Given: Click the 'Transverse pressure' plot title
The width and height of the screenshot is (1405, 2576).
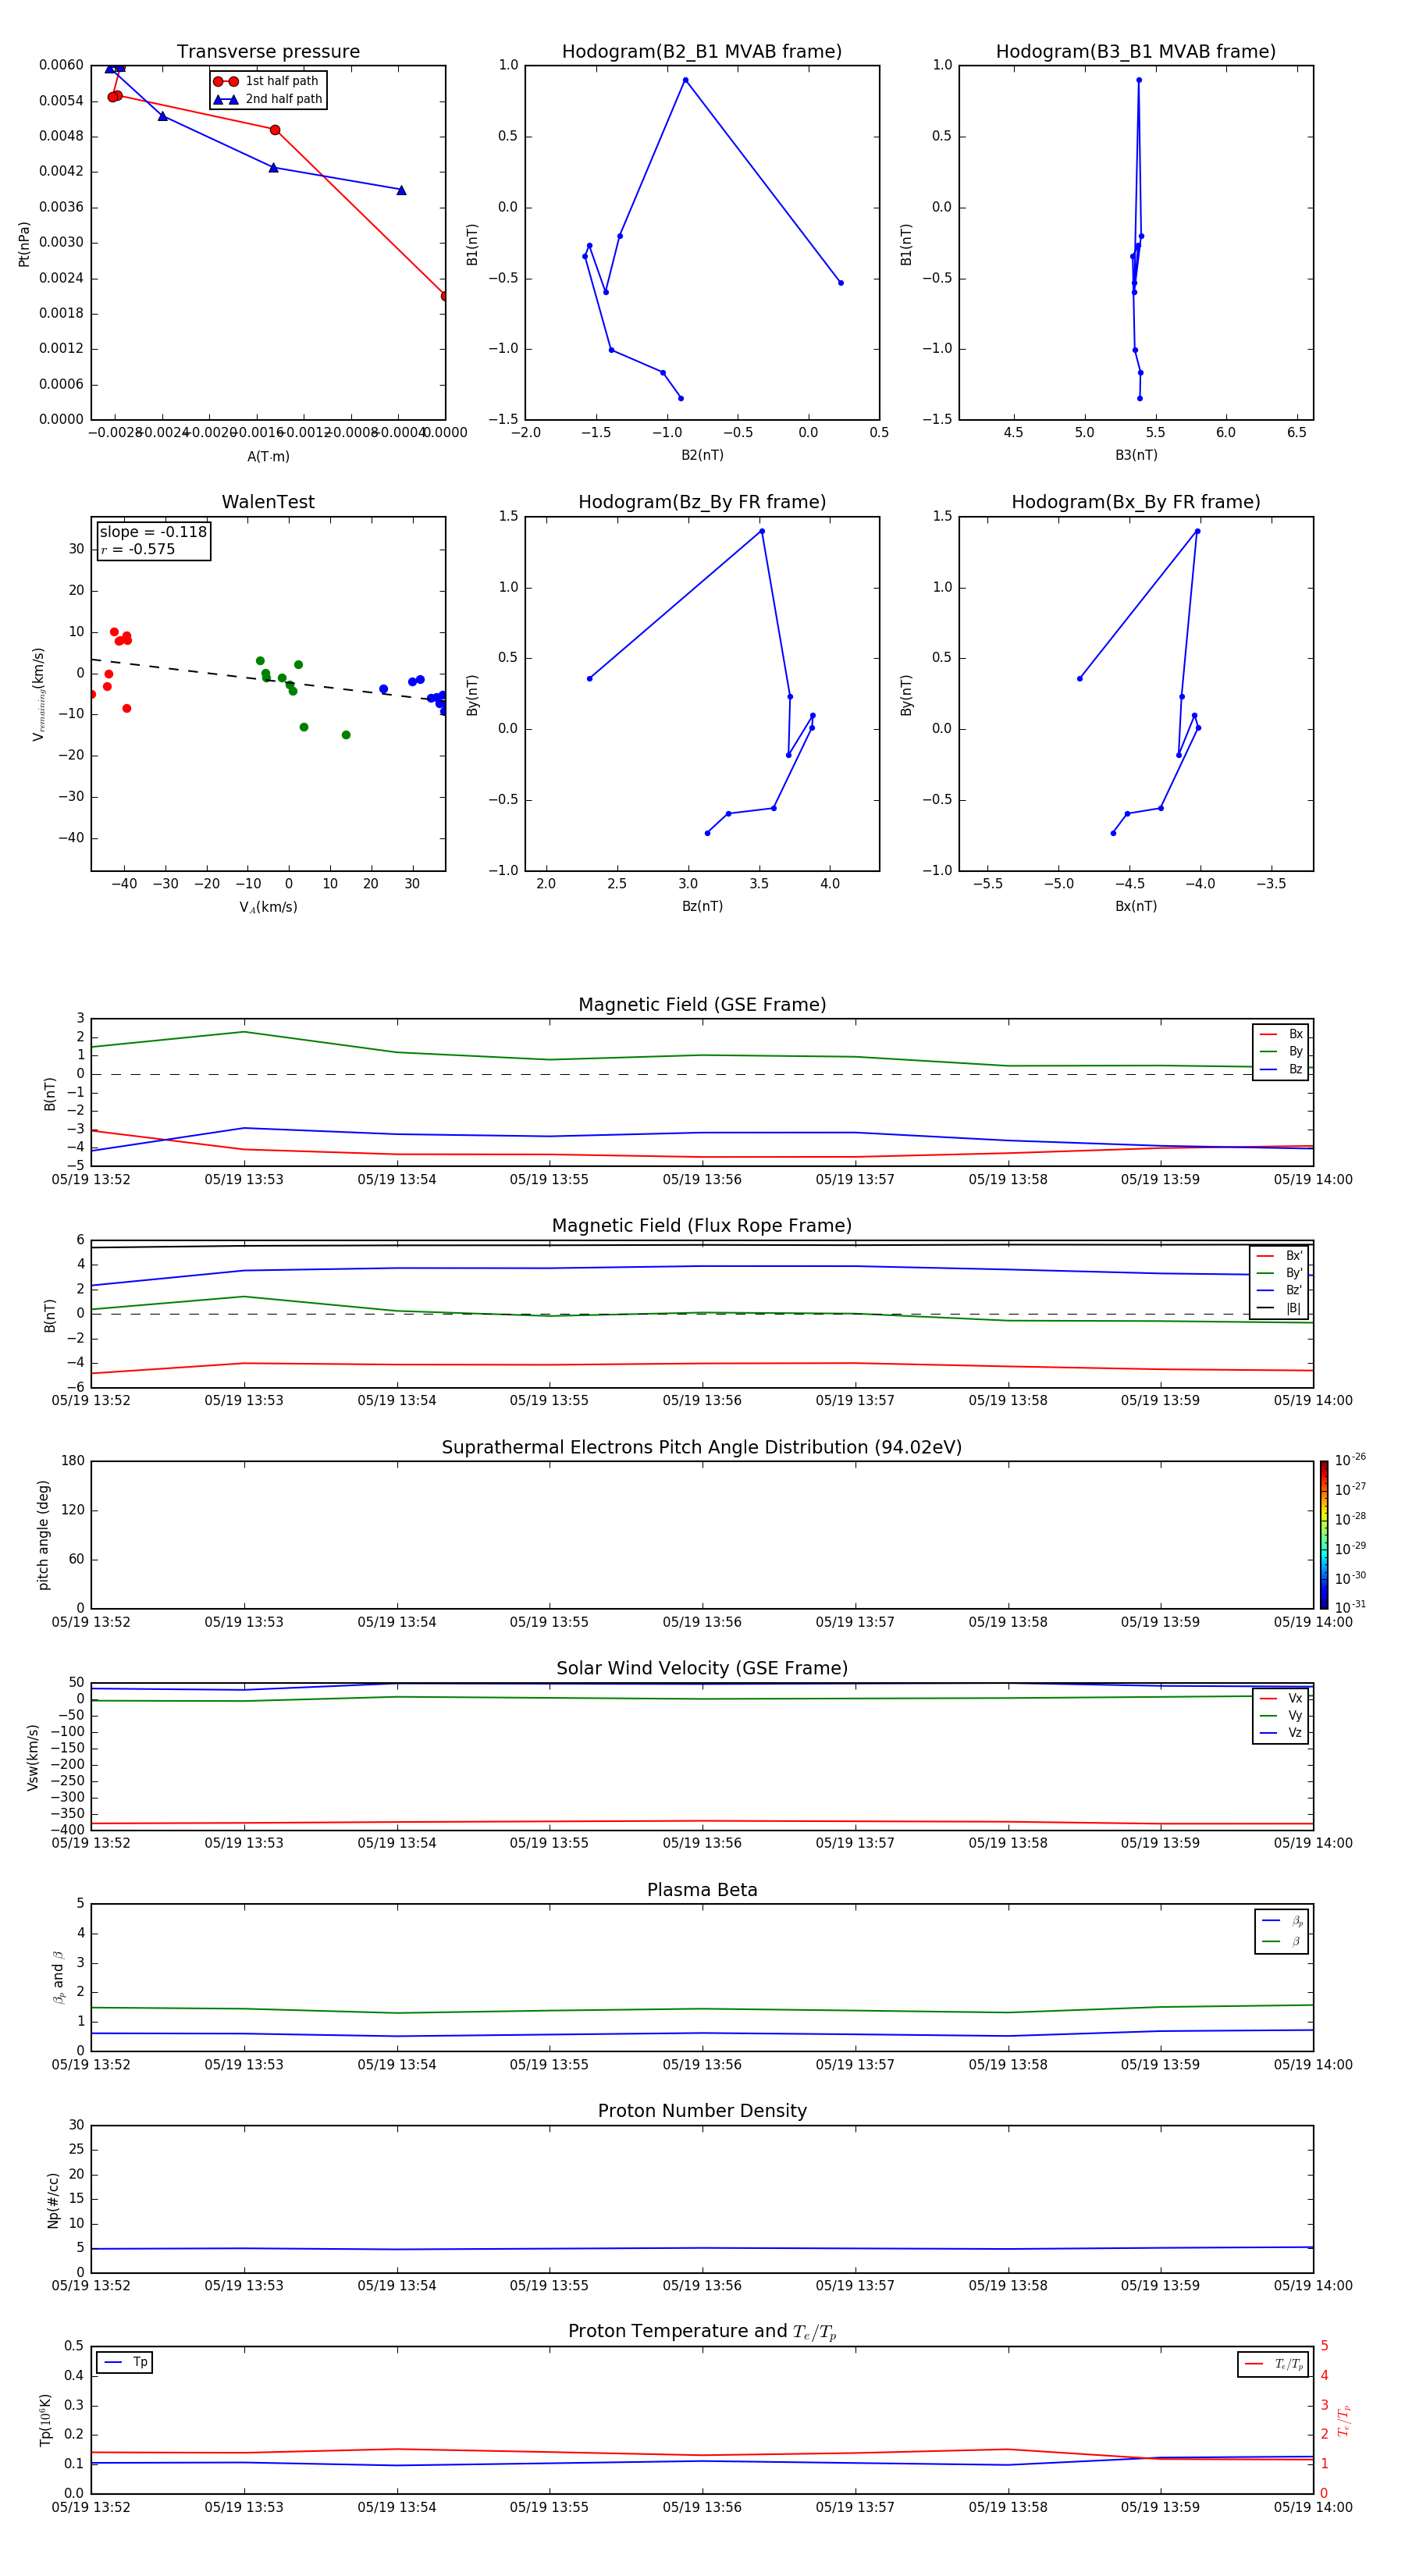Looking at the screenshot, I should coord(268,52).
